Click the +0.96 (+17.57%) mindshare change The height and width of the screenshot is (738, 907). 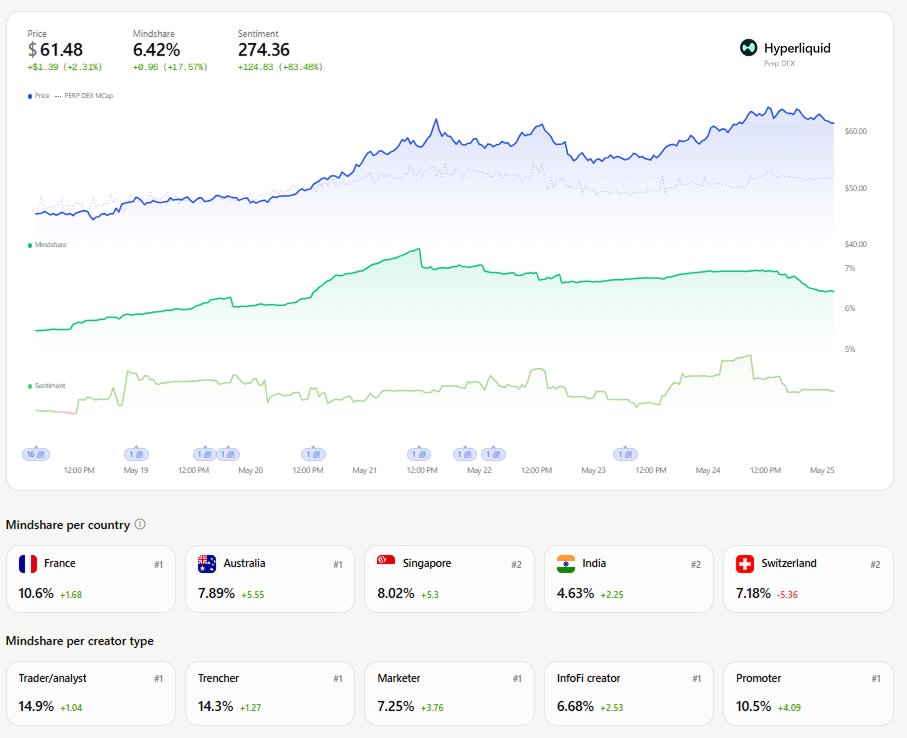170,67
